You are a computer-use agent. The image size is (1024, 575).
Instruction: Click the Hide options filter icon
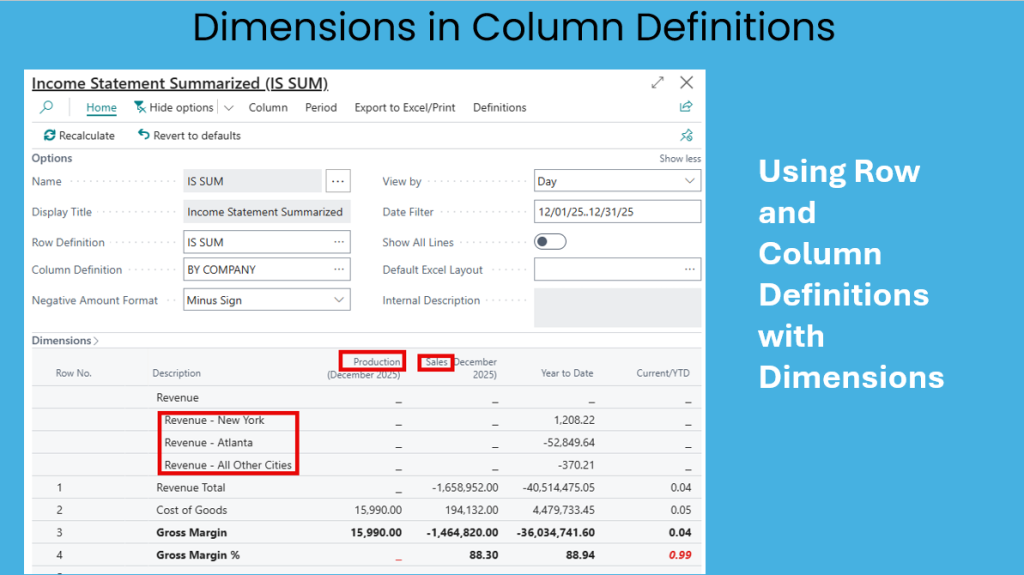tap(140, 107)
